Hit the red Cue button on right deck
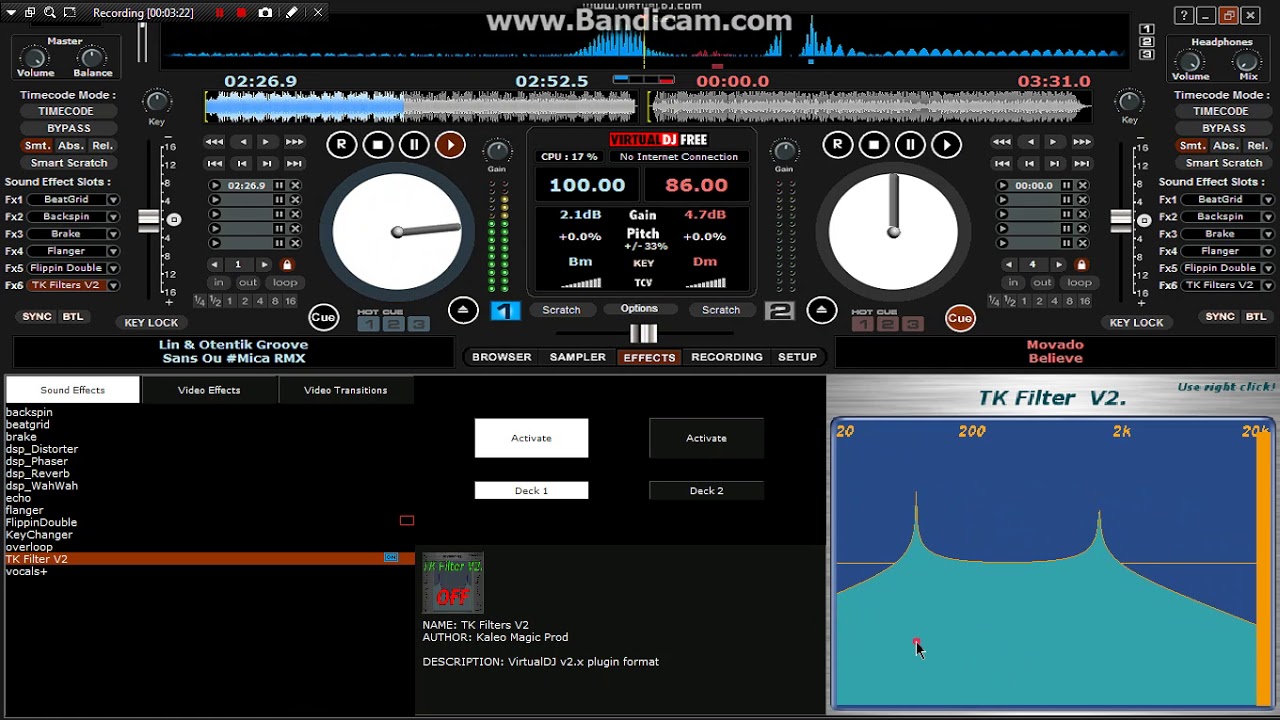This screenshot has width=1280, height=720. pyautogui.click(x=960, y=318)
